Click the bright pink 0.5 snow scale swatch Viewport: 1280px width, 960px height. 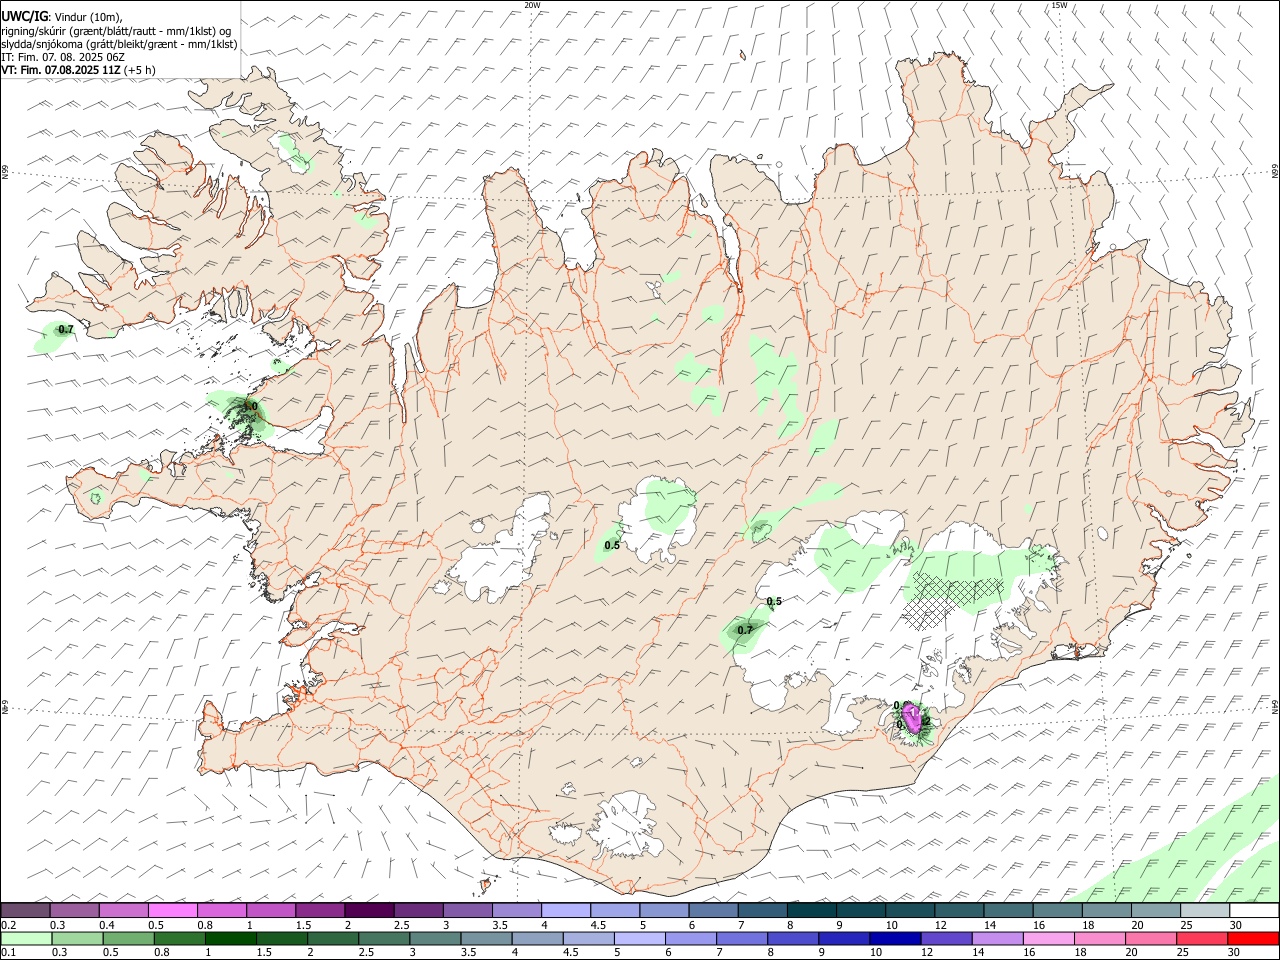pyautogui.click(x=172, y=911)
